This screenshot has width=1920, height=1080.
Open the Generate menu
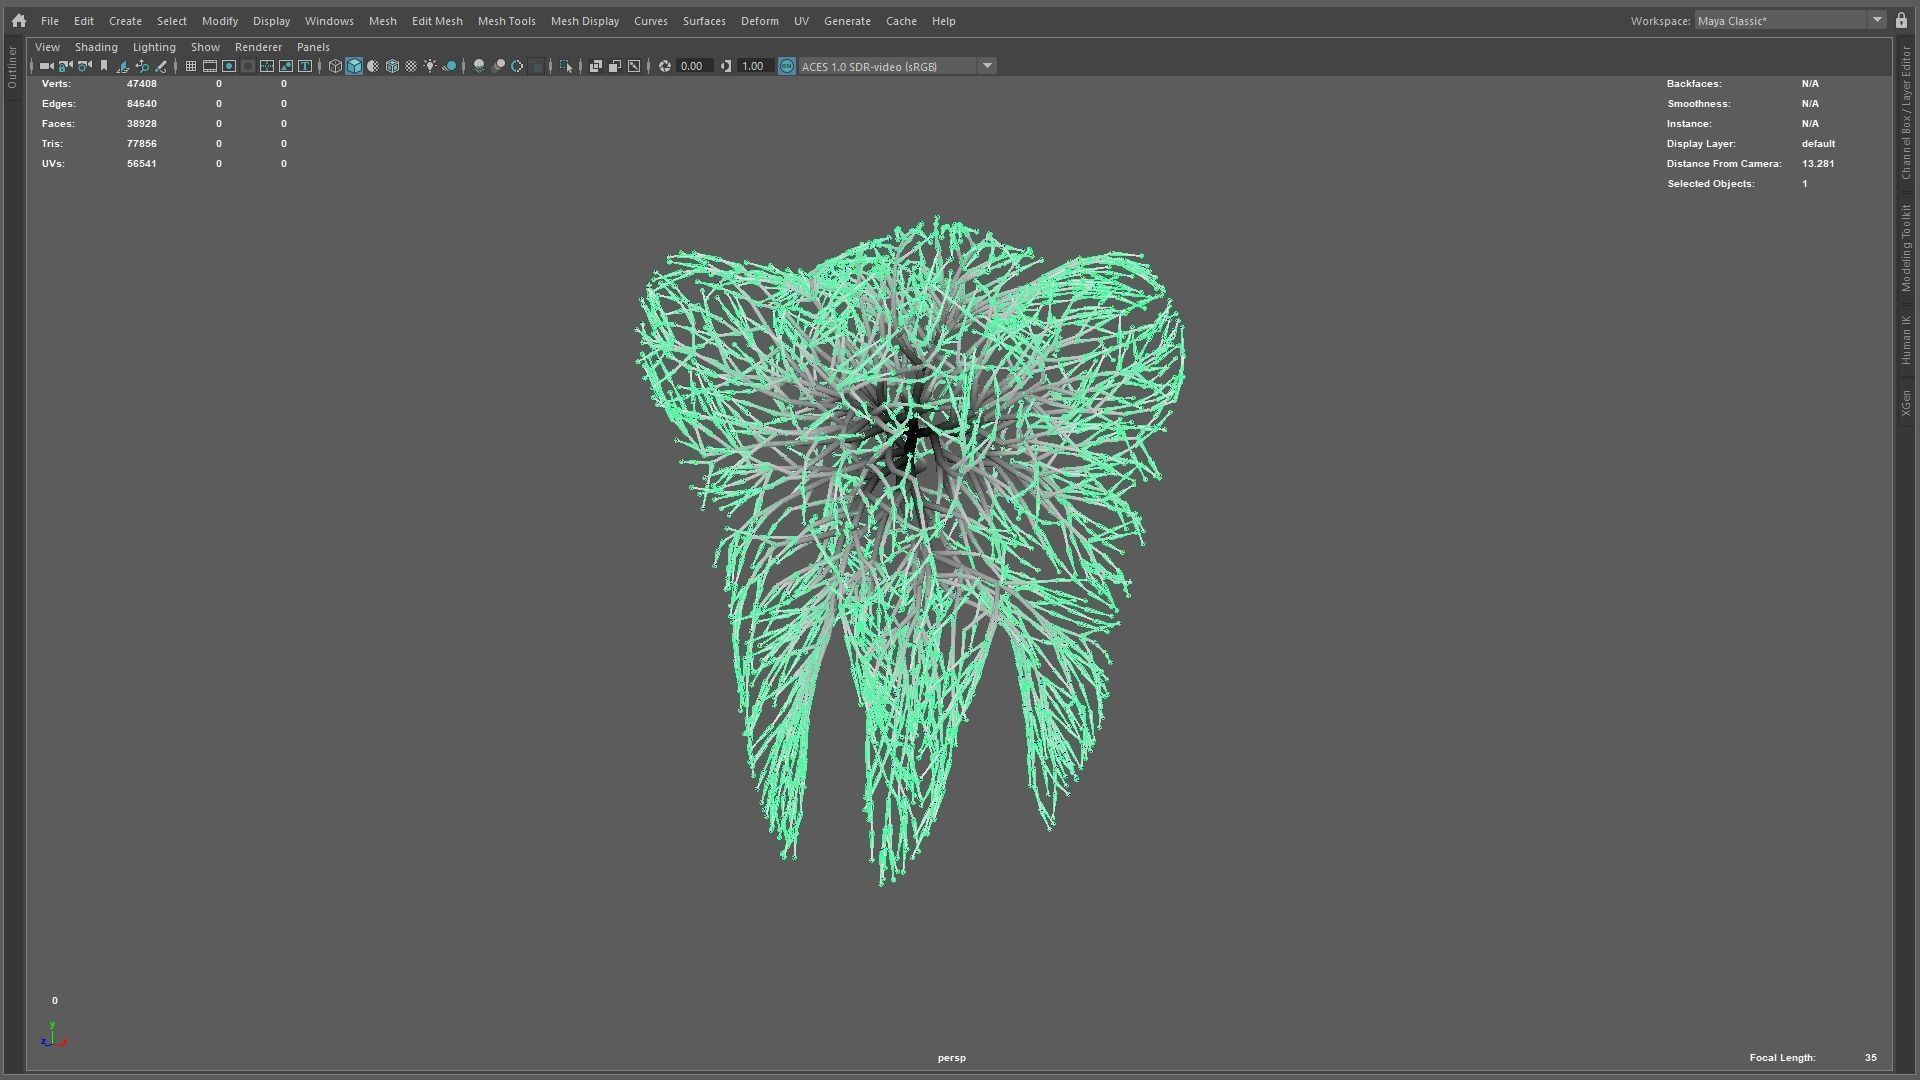(x=847, y=21)
